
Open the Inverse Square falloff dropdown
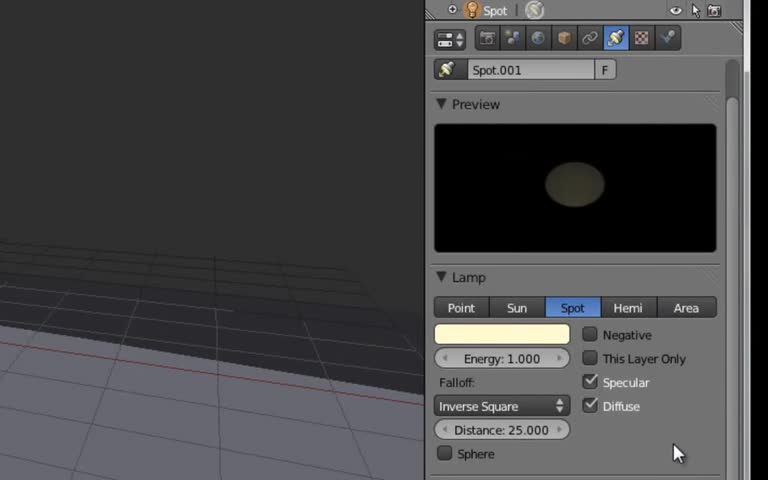click(x=502, y=406)
